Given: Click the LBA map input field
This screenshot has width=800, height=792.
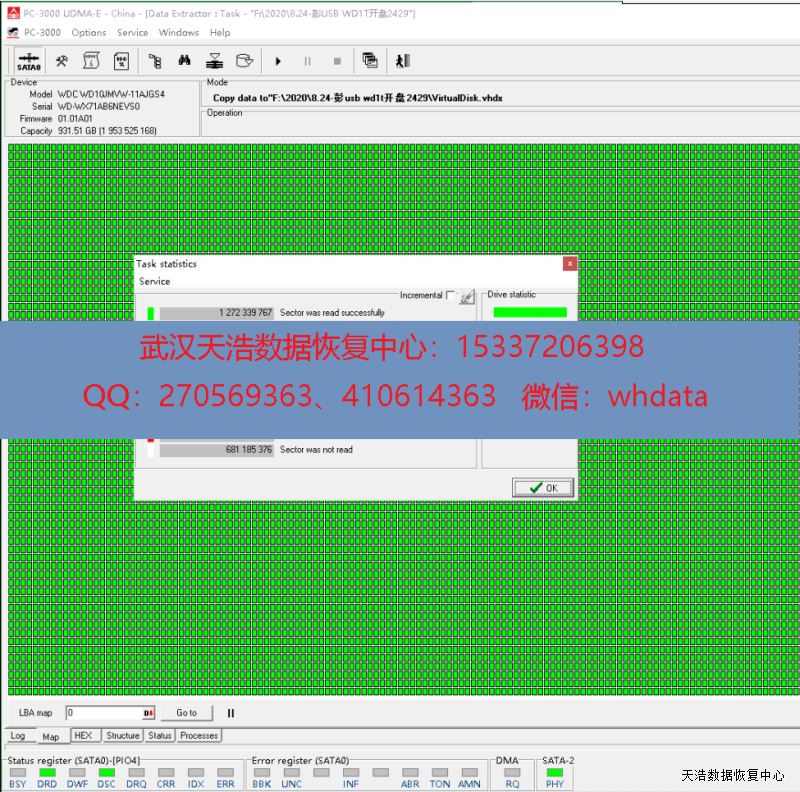Looking at the screenshot, I should click(104, 713).
